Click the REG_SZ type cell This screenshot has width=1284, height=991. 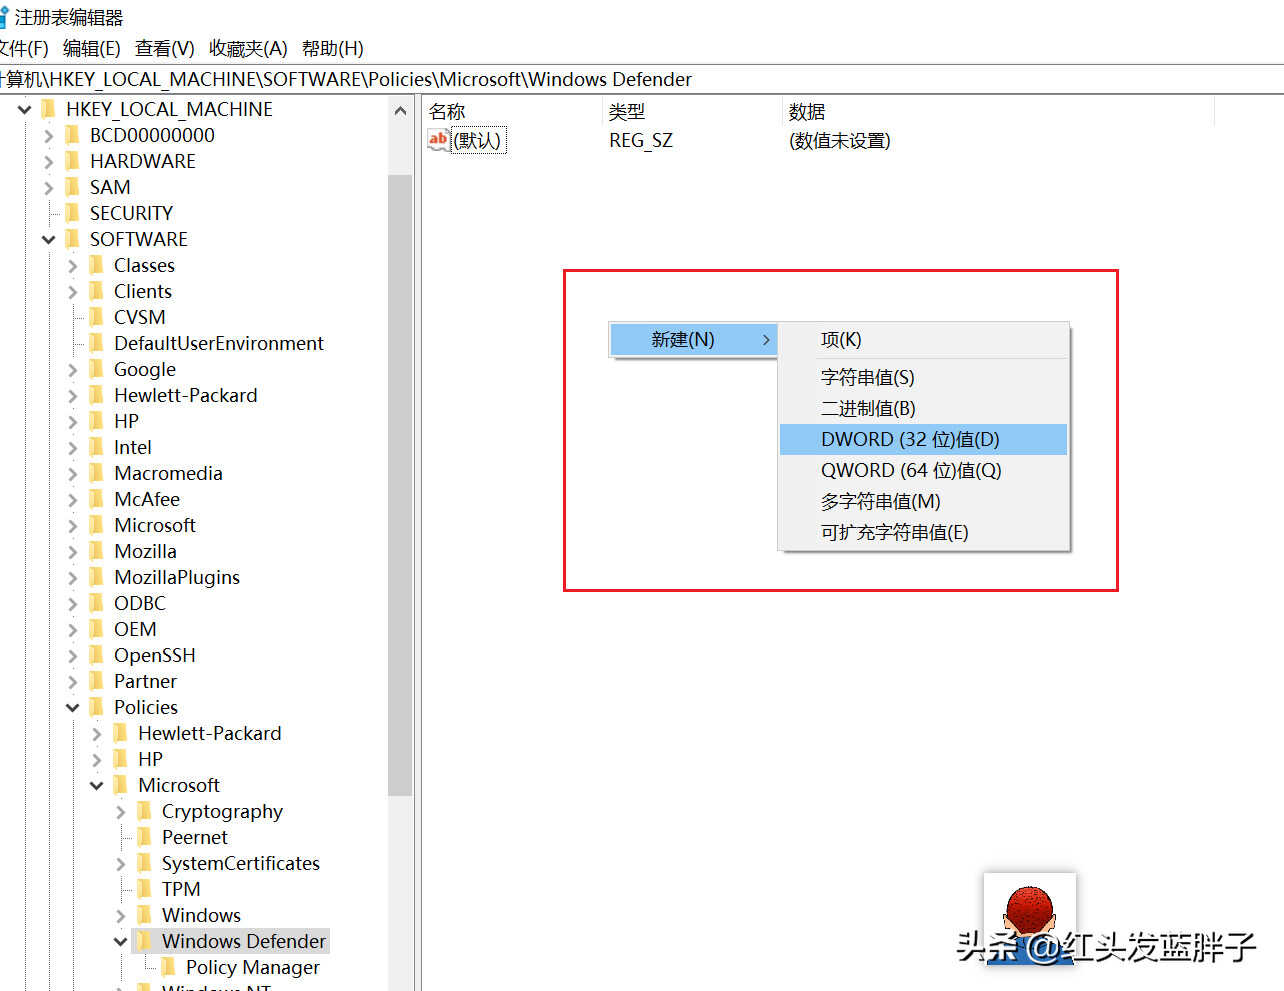coord(641,140)
